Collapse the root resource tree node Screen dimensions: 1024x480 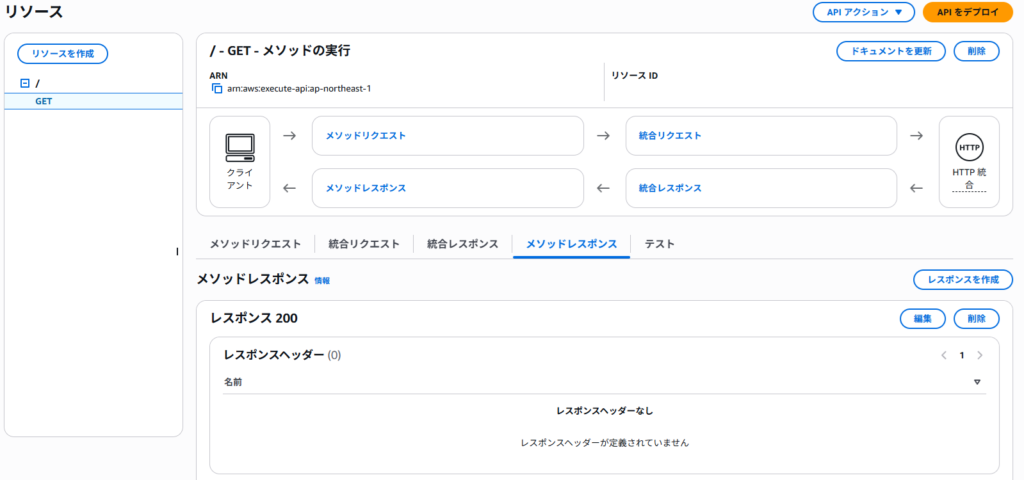[x=25, y=83]
